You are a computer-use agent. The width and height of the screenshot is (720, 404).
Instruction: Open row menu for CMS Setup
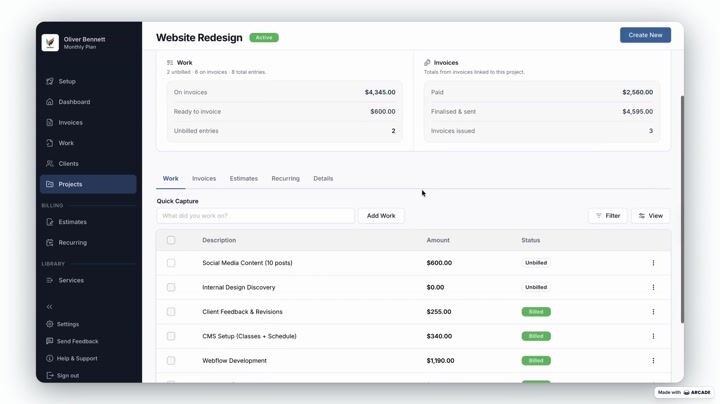pyautogui.click(x=653, y=336)
